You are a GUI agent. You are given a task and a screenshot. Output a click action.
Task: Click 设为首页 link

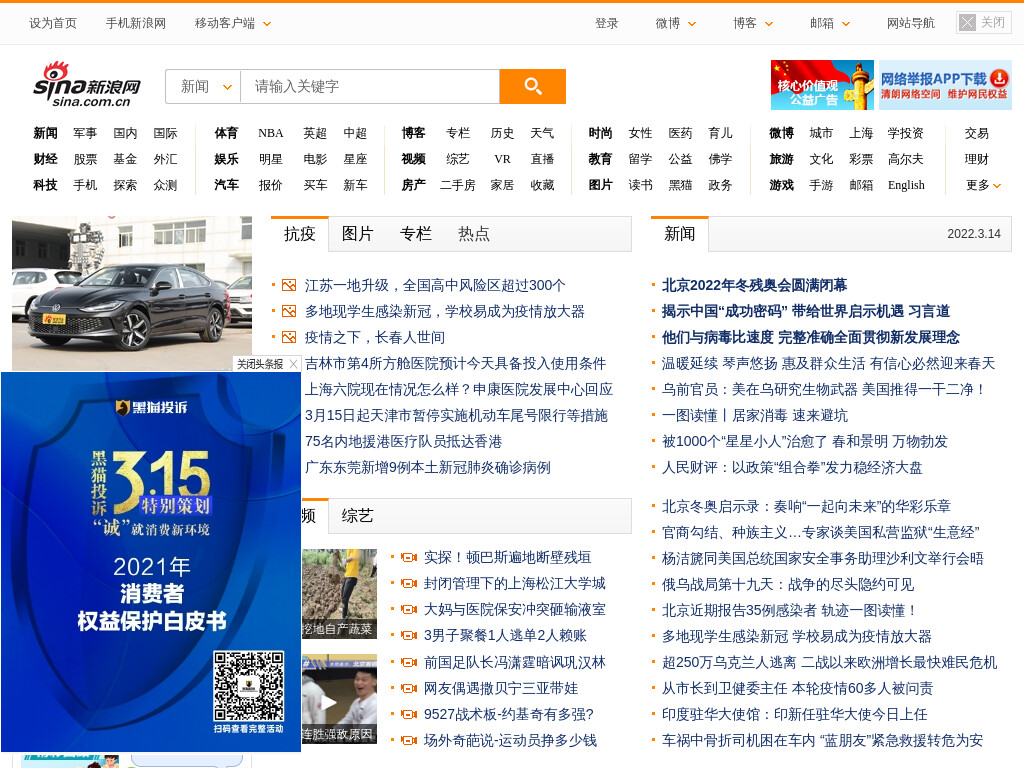[x=53, y=24]
